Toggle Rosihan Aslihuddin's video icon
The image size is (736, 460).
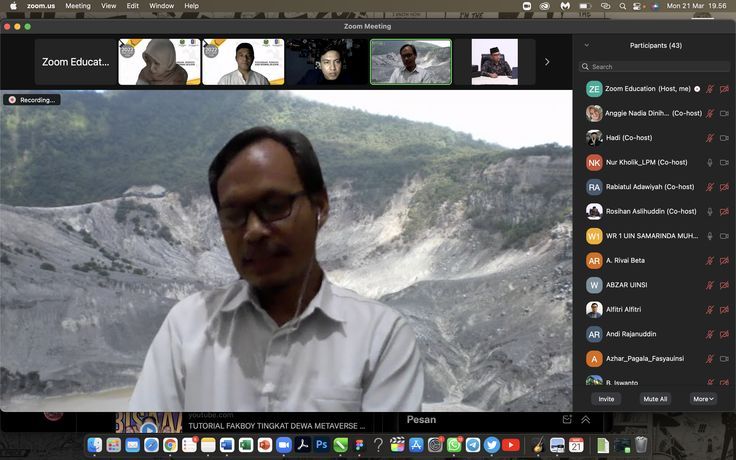[x=724, y=212]
